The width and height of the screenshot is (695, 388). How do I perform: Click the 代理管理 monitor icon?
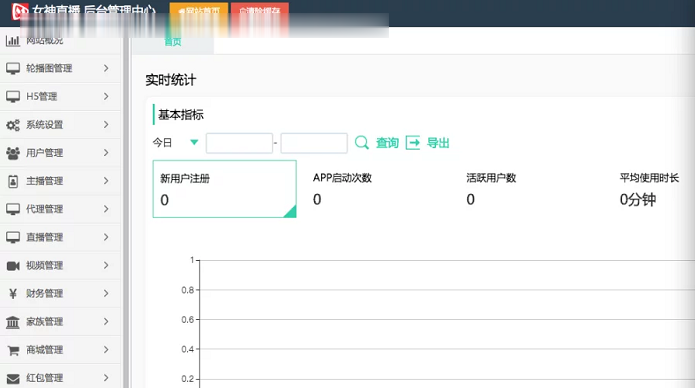click(13, 209)
